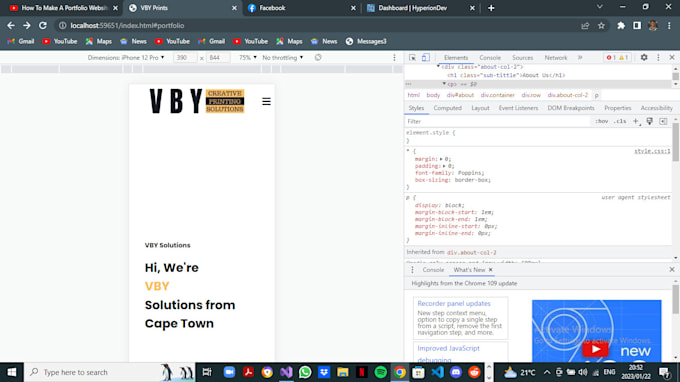Go back in browser history
The image size is (680, 382).
(x=11, y=26)
